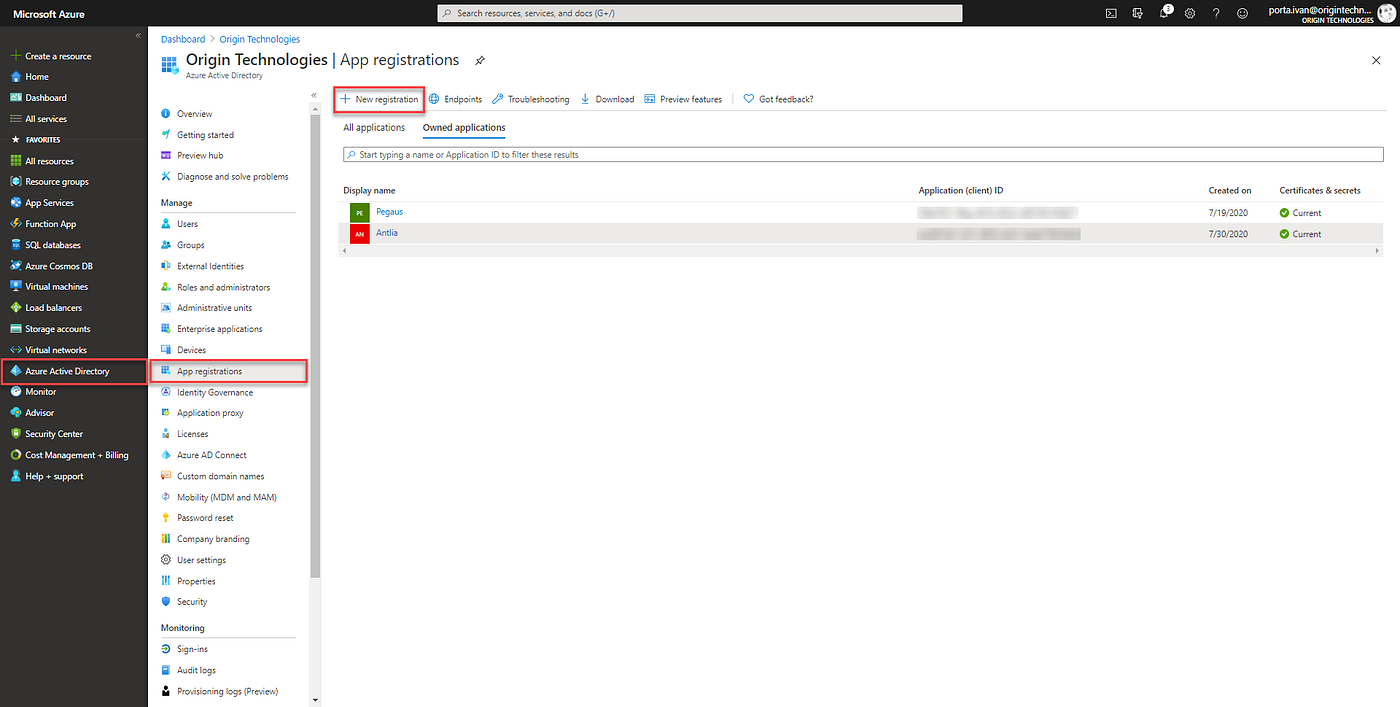Select the Owned applications tab
Viewport: 1400px width, 707px height.
[463, 127]
